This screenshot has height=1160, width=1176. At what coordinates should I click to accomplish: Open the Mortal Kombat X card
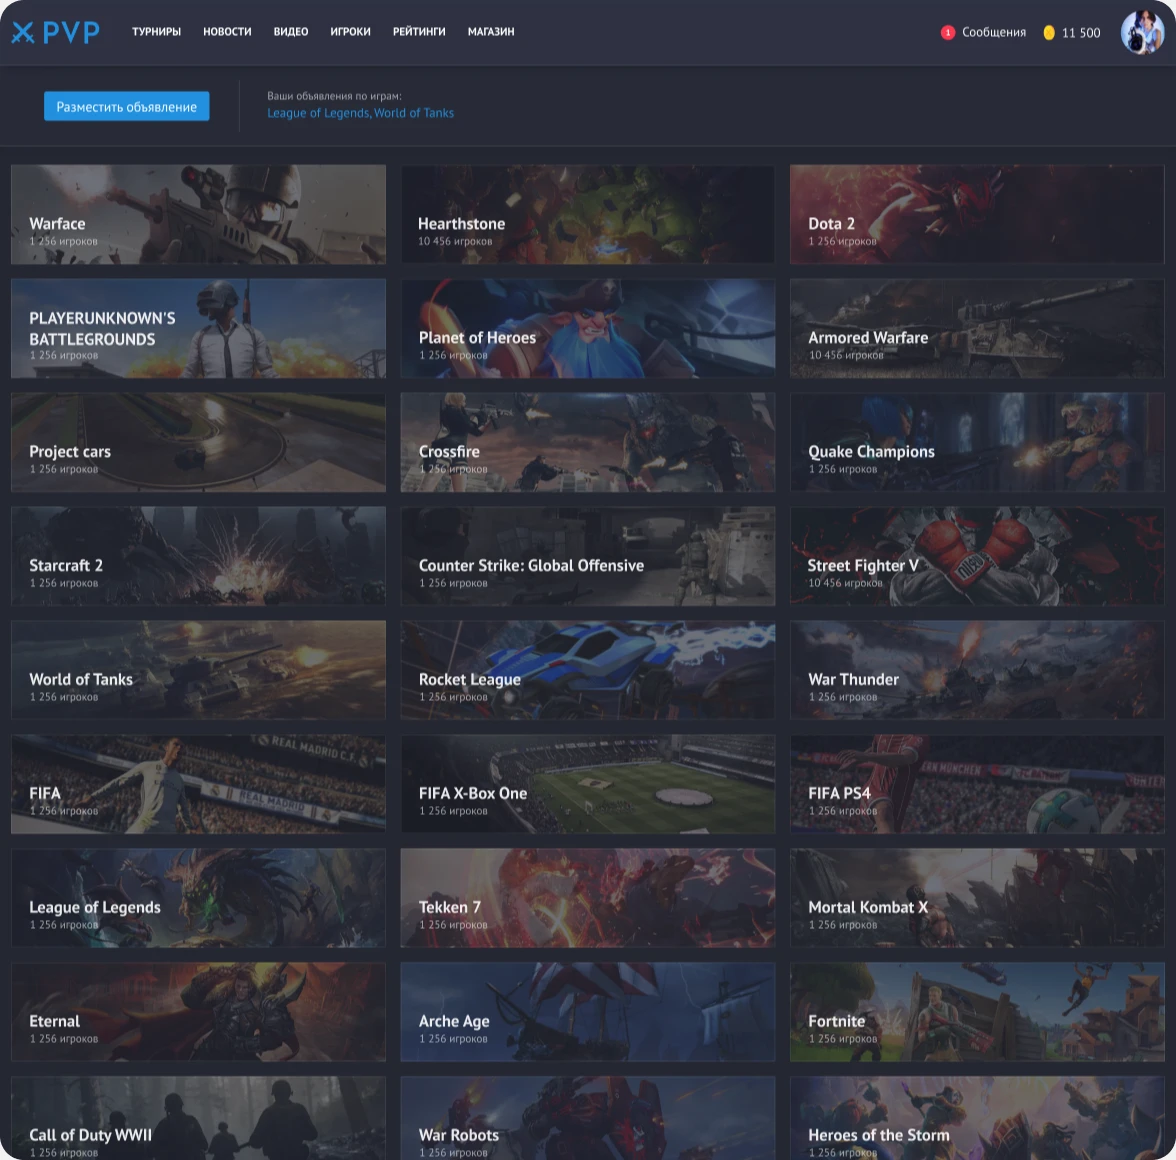pyautogui.click(x=977, y=898)
